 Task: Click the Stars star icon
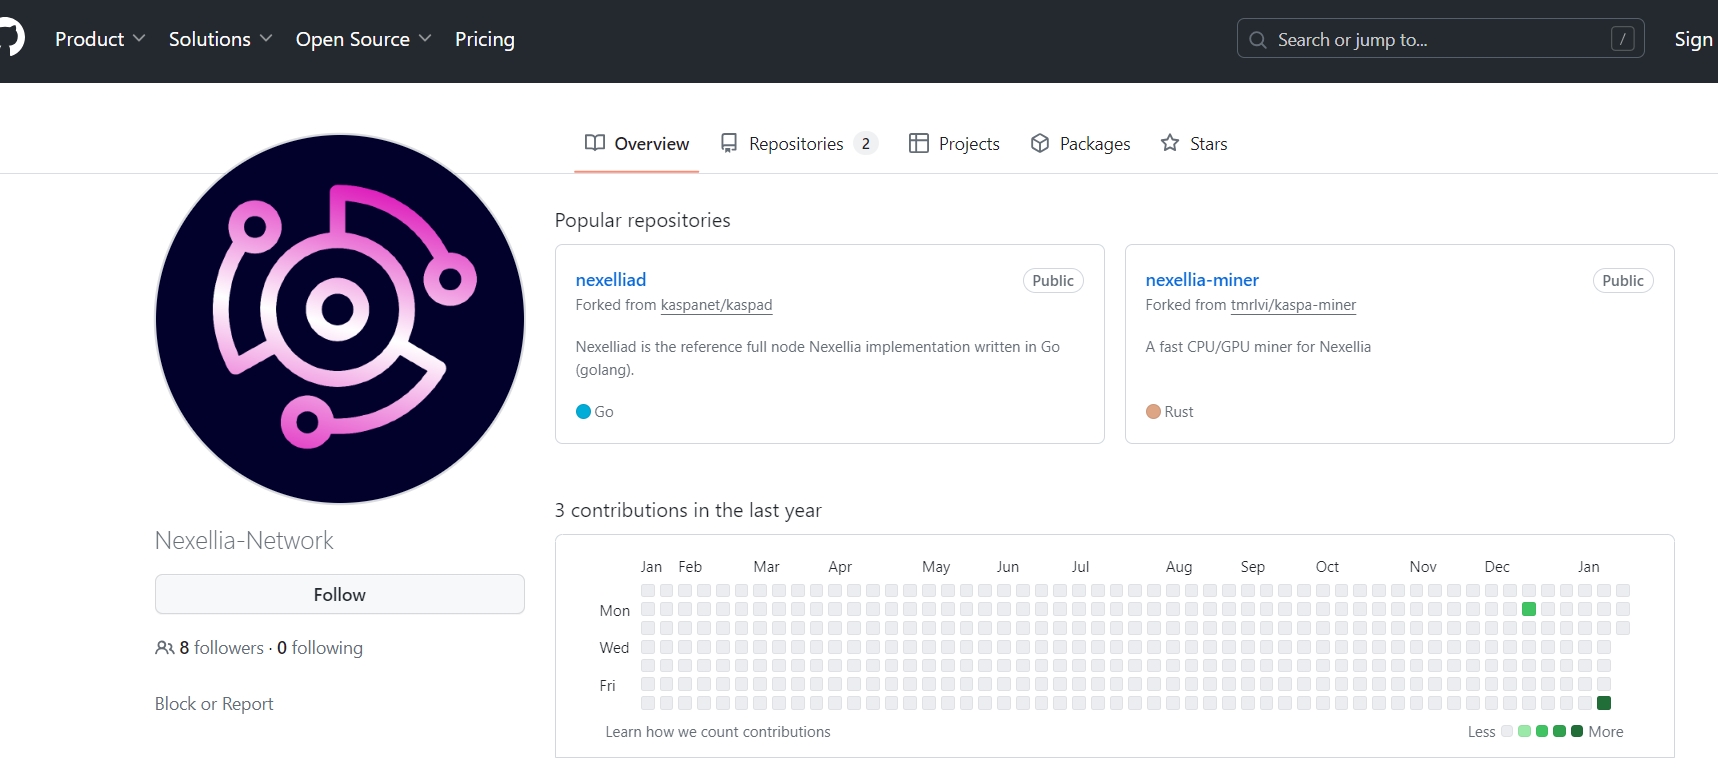point(1170,143)
